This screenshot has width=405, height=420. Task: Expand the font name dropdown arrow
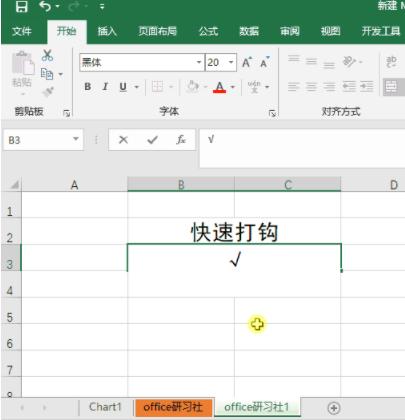click(x=199, y=62)
